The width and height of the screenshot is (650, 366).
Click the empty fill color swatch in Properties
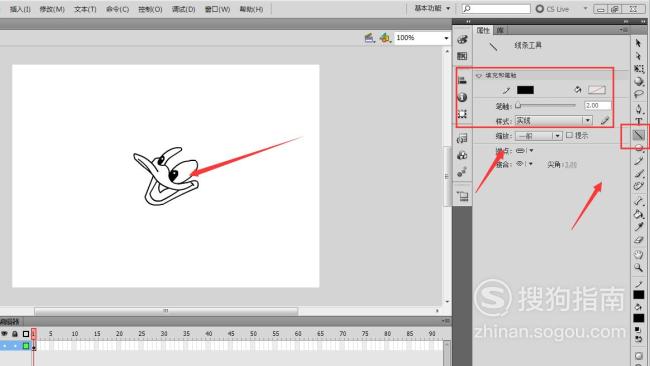597,90
